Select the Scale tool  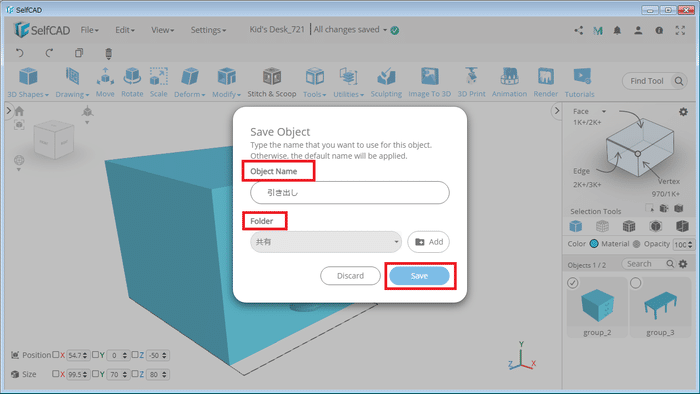pos(158,83)
